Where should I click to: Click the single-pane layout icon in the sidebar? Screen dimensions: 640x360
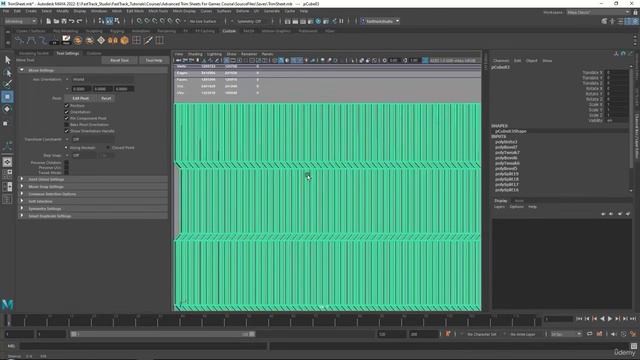click(7, 162)
